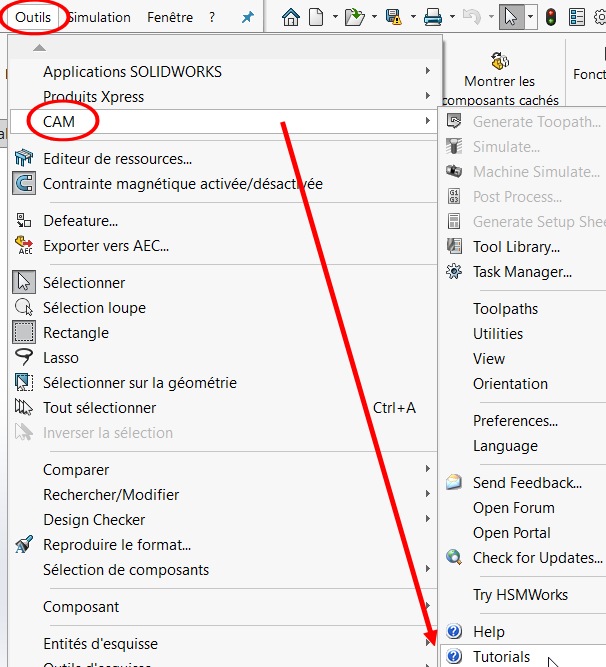Click the Undo arrow icon
Screen dimensions: 606x667
472,17
